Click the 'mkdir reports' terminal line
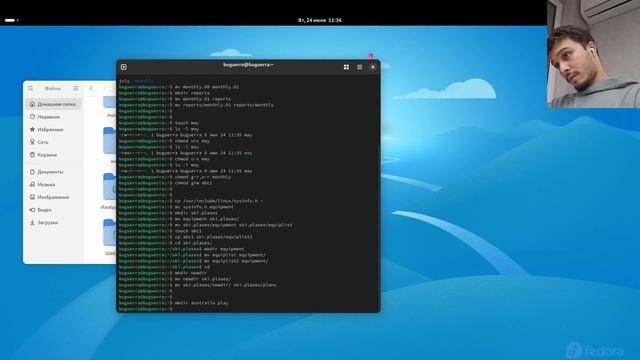 tap(164, 93)
